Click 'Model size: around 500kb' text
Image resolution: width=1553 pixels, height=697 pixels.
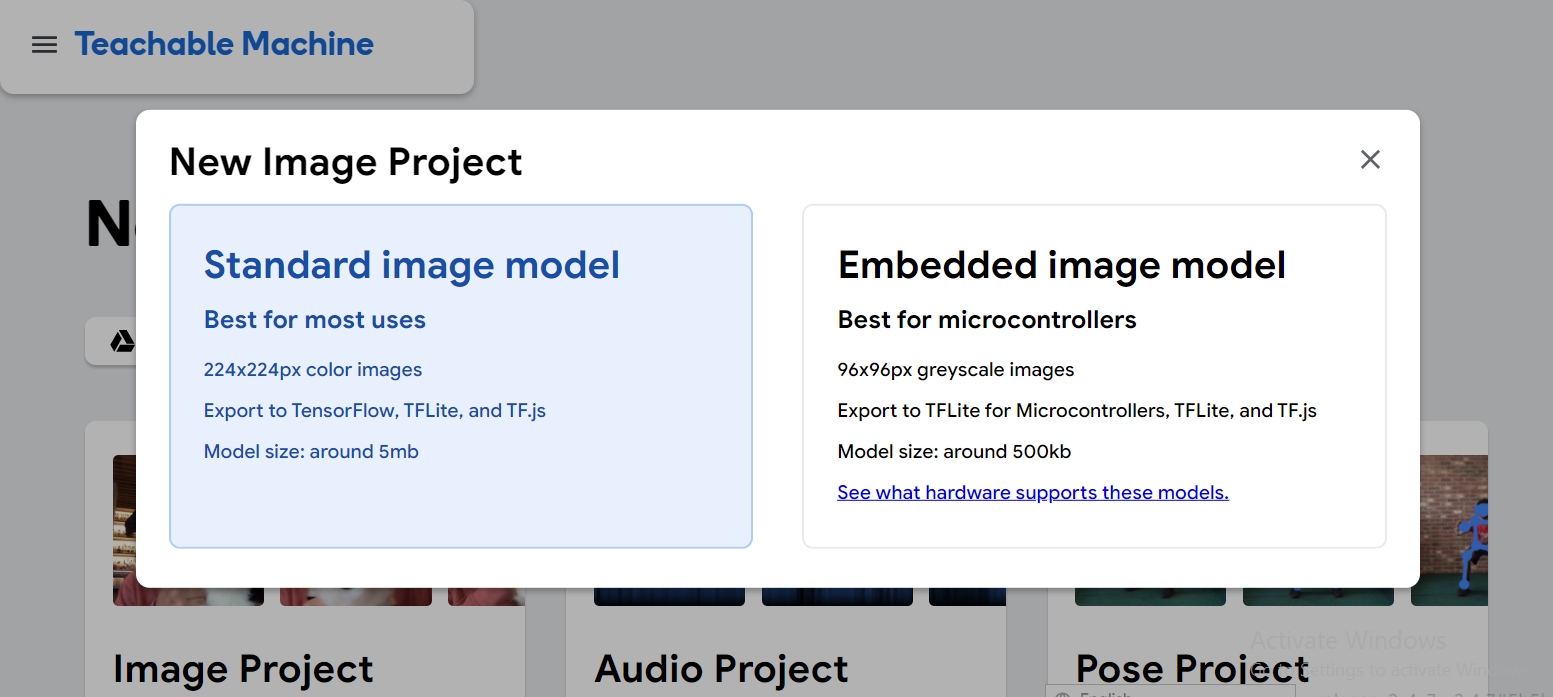click(954, 451)
